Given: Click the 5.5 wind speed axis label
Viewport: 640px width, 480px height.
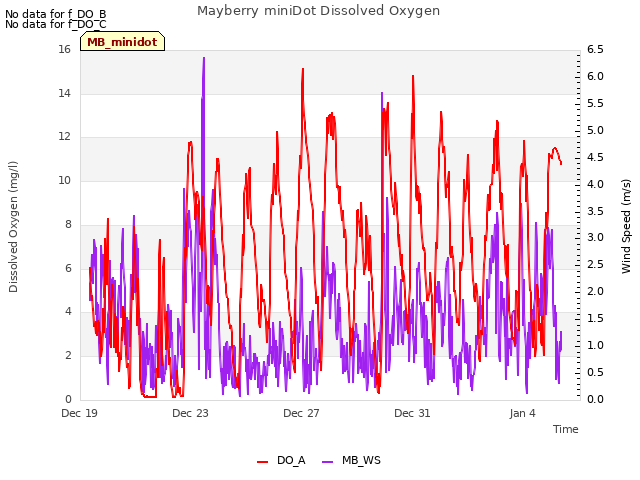Looking at the screenshot, I should tap(595, 103).
